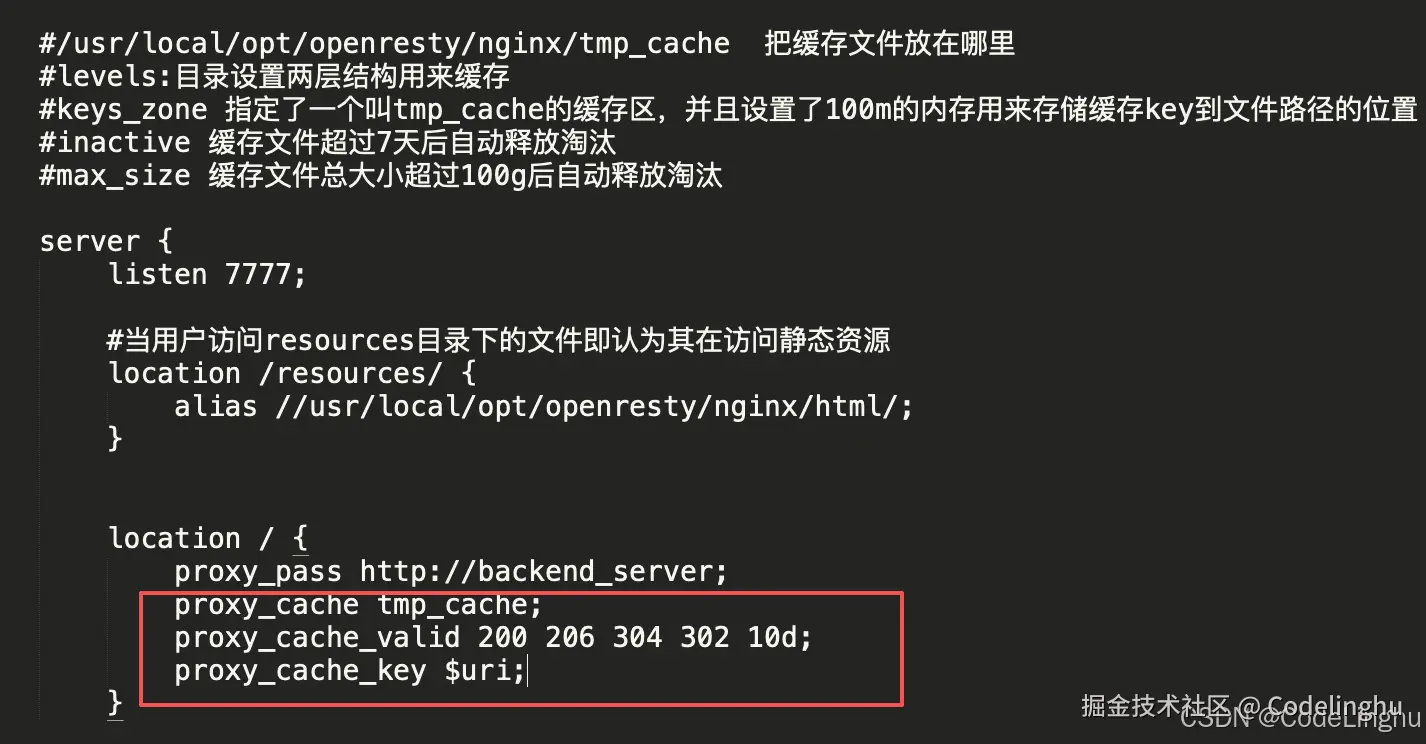Click the "location /resources/ {" line
Viewport: 1426px width, 744px height.
click(291, 373)
